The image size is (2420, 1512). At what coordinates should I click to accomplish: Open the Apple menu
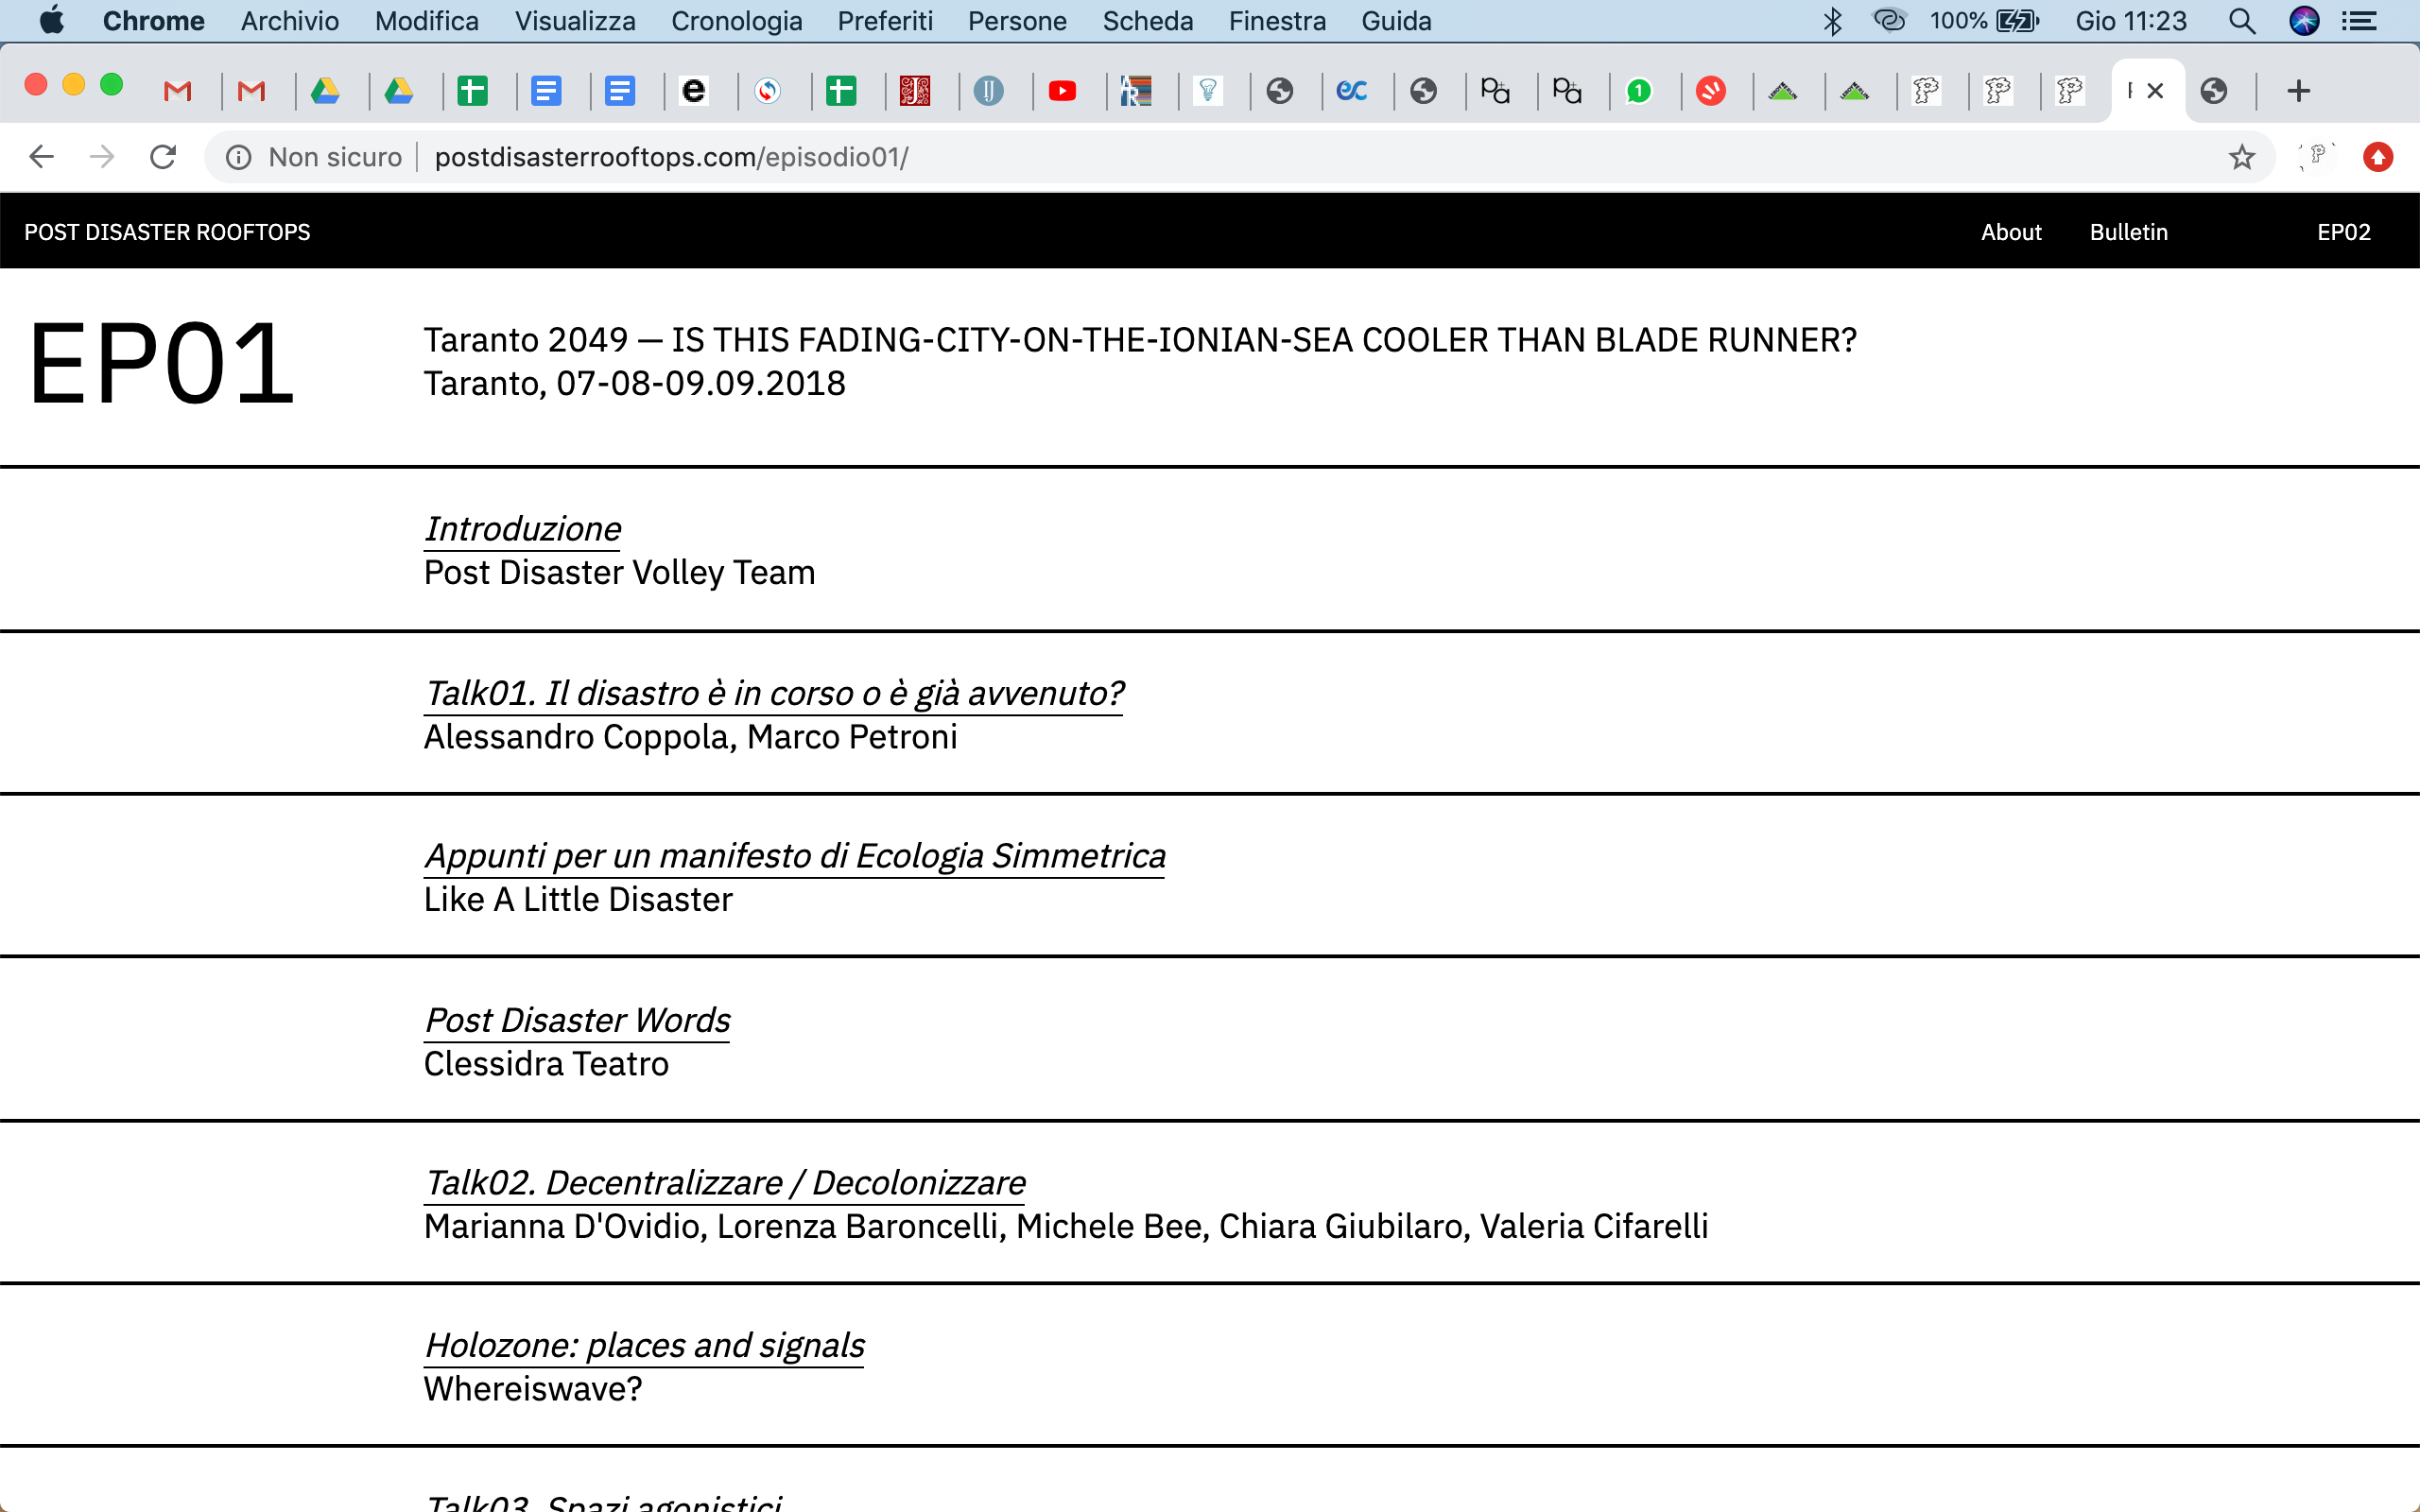click(51, 21)
